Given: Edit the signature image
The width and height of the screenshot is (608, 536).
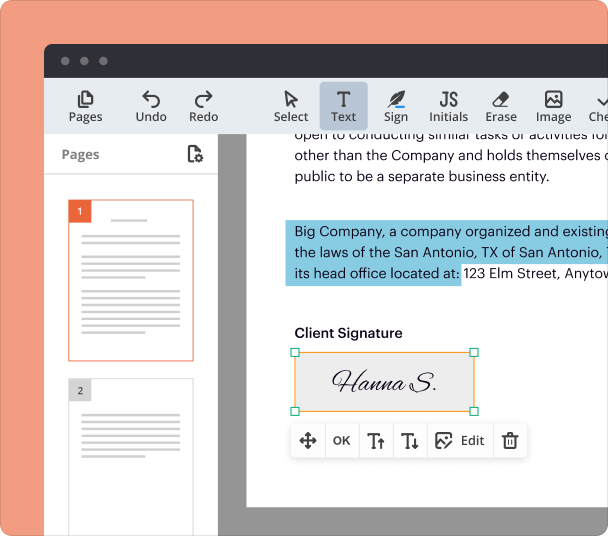Looking at the screenshot, I should (x=460, y=441).
